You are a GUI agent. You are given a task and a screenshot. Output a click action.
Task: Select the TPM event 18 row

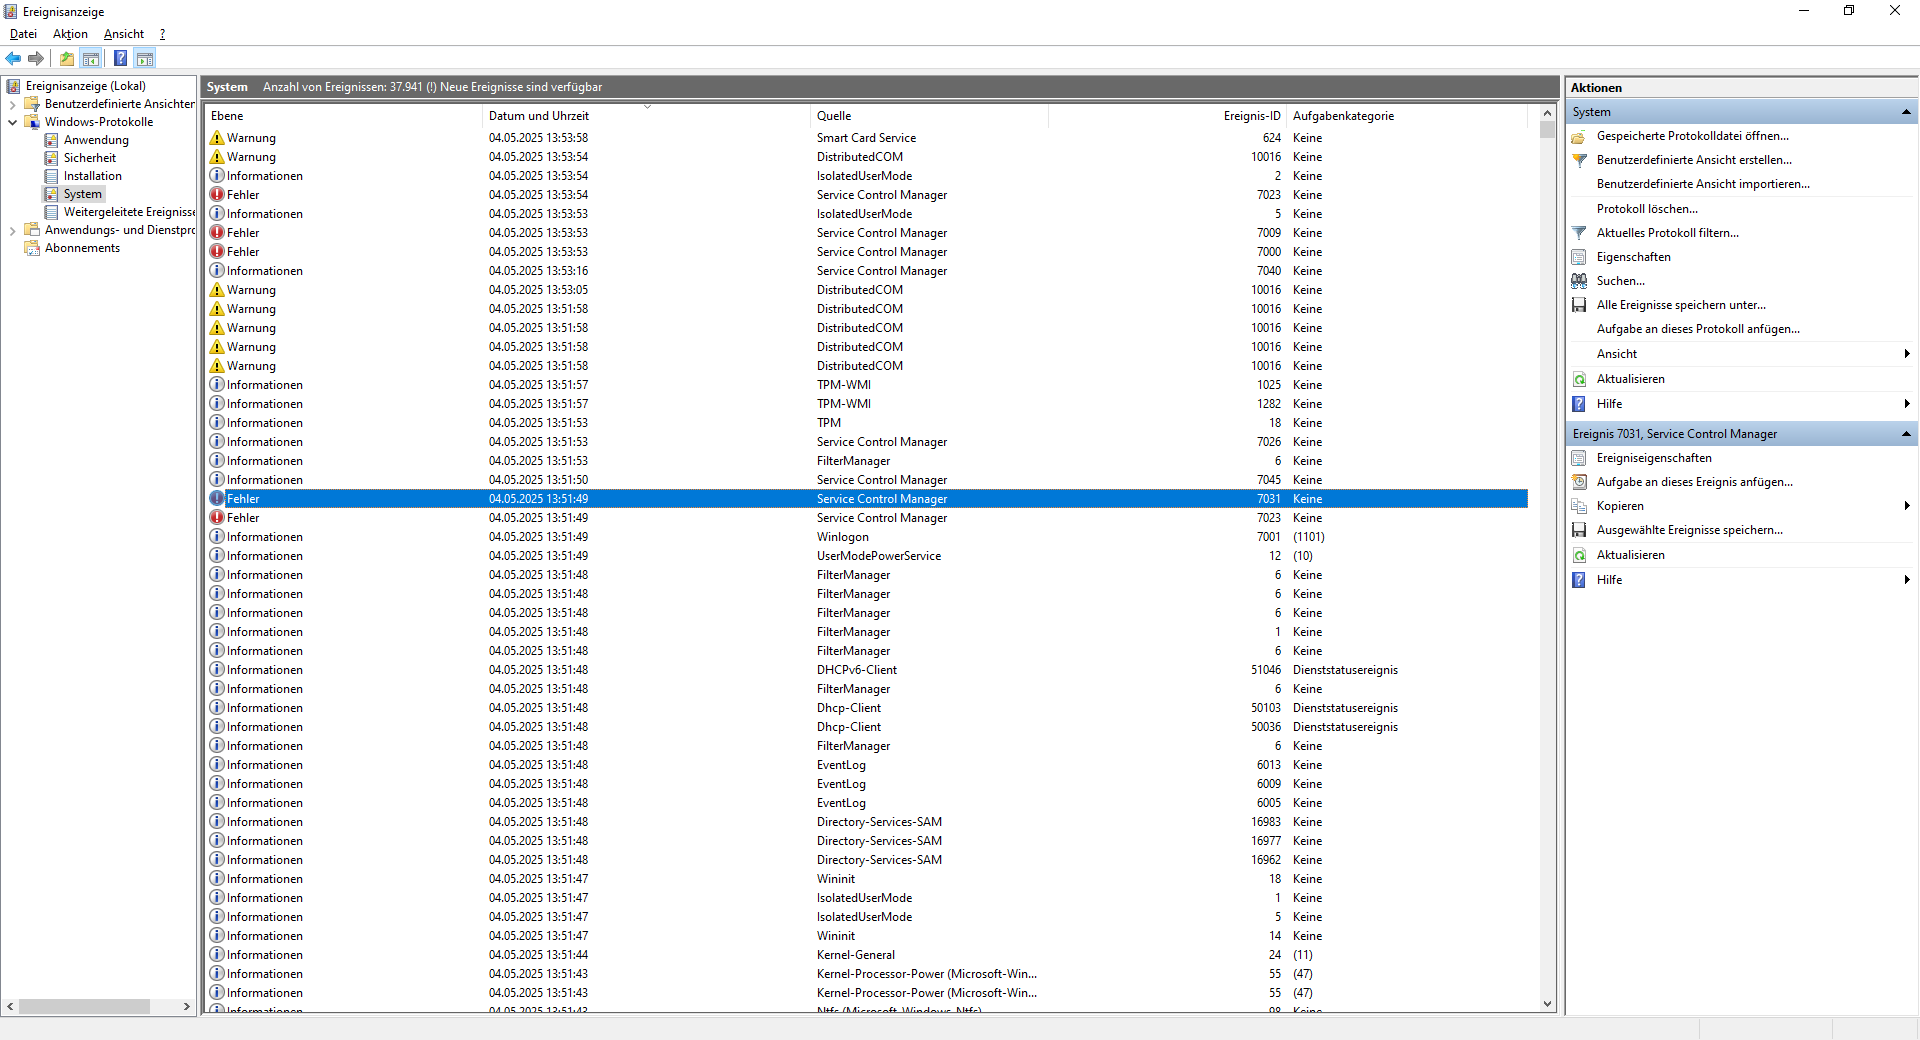pyautogui.click(x=866, y=423)
